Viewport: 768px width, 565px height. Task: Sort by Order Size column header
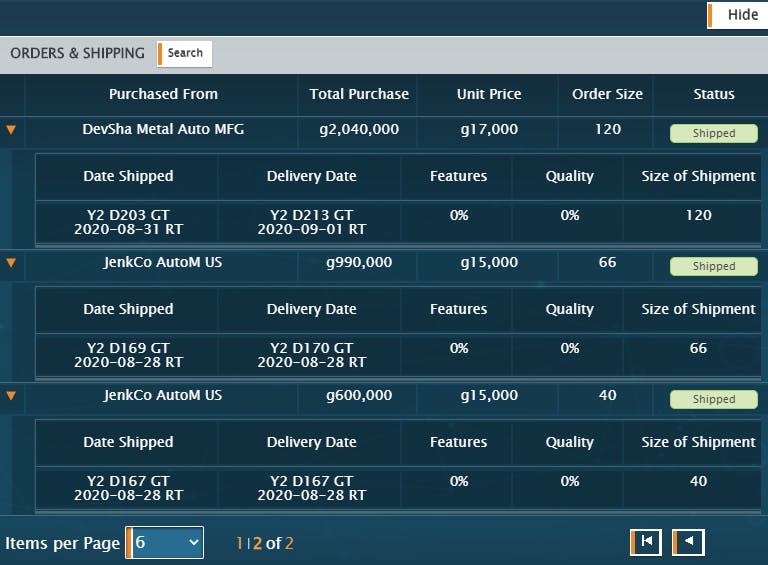pyautogui.click(x=607, y=94)
